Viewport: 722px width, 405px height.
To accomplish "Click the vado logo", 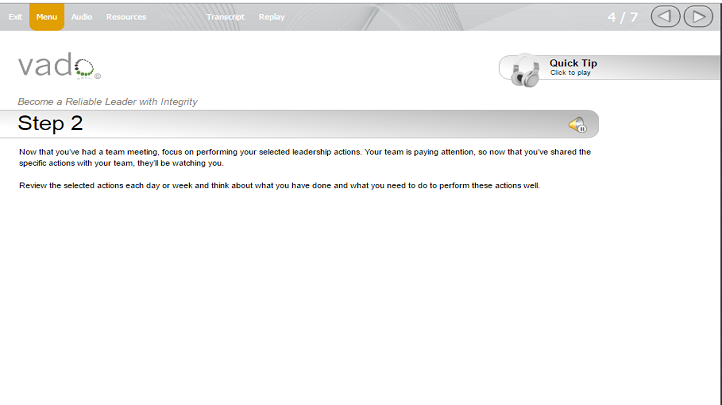I will [59, 65].
